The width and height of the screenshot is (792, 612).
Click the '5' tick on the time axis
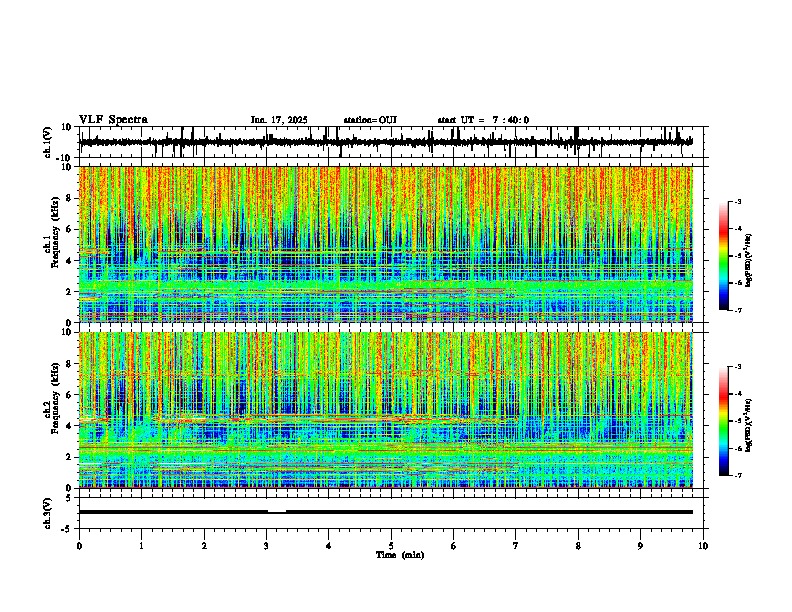tap(391, 546)
